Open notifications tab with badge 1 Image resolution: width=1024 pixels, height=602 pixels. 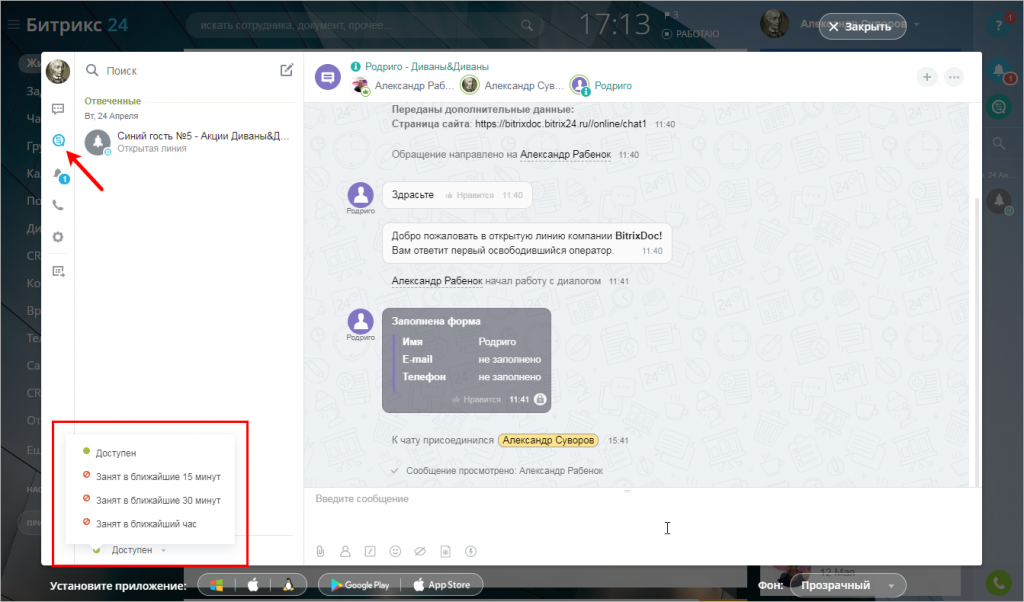coord(60,175)
